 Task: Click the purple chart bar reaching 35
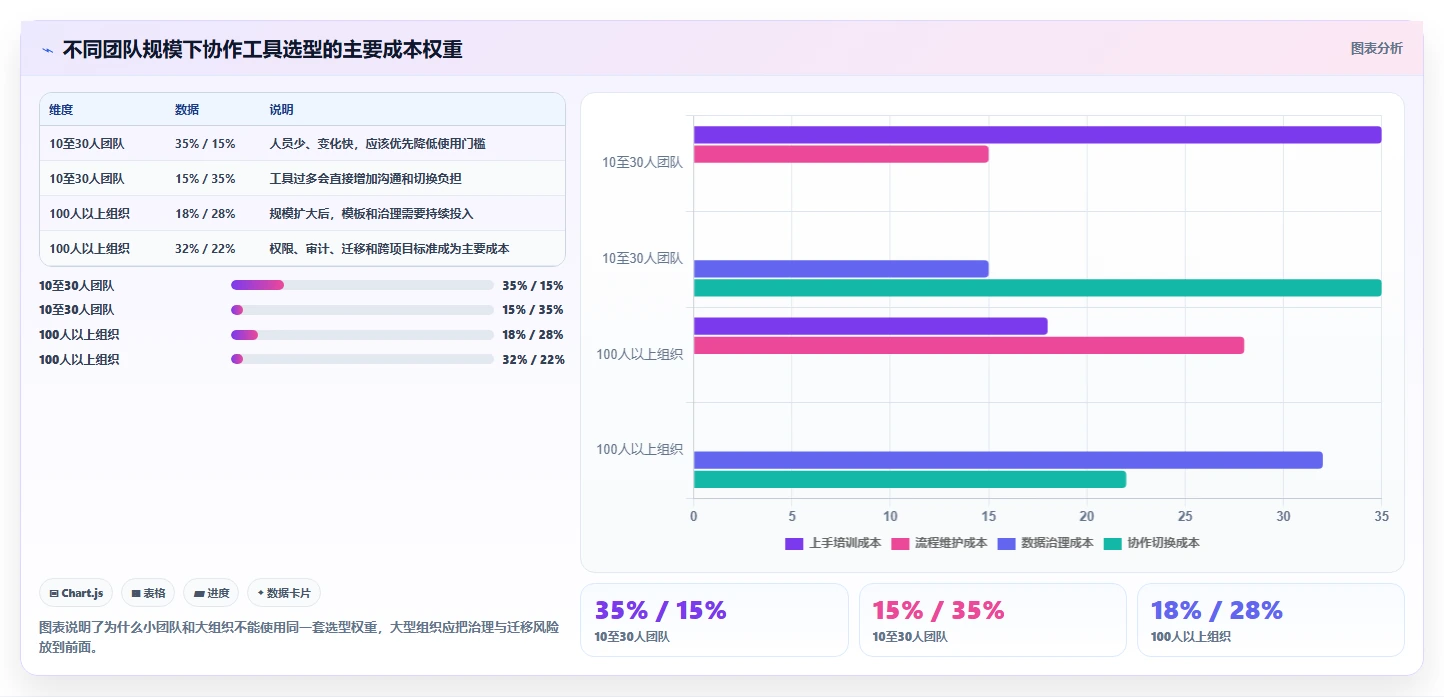[x=1037, y=135]
